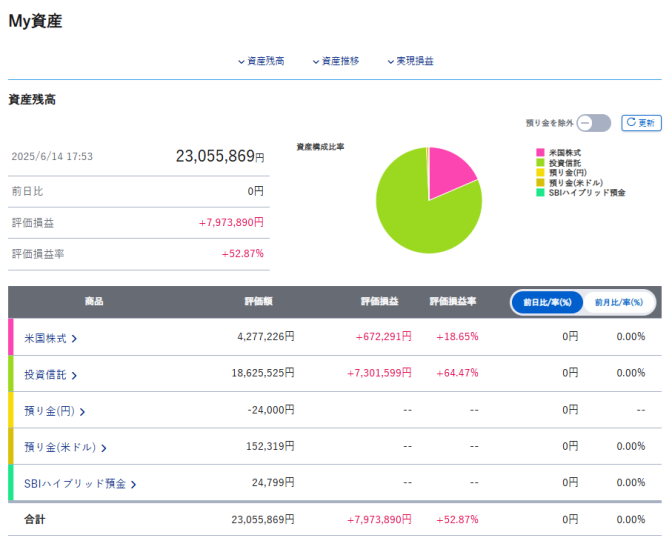Click the yellow 預り金(円) legend swatch

click(x=540, y=173)
